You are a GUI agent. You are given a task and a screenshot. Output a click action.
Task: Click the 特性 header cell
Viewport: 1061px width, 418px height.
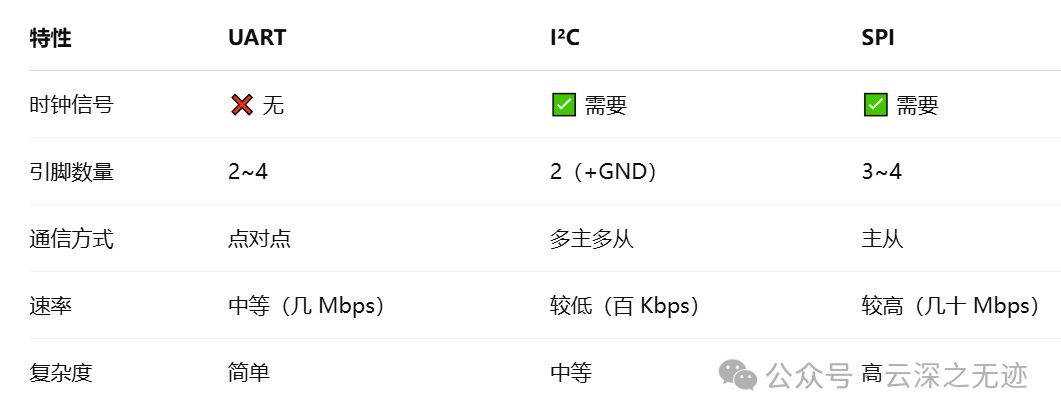tap(51, 38)
